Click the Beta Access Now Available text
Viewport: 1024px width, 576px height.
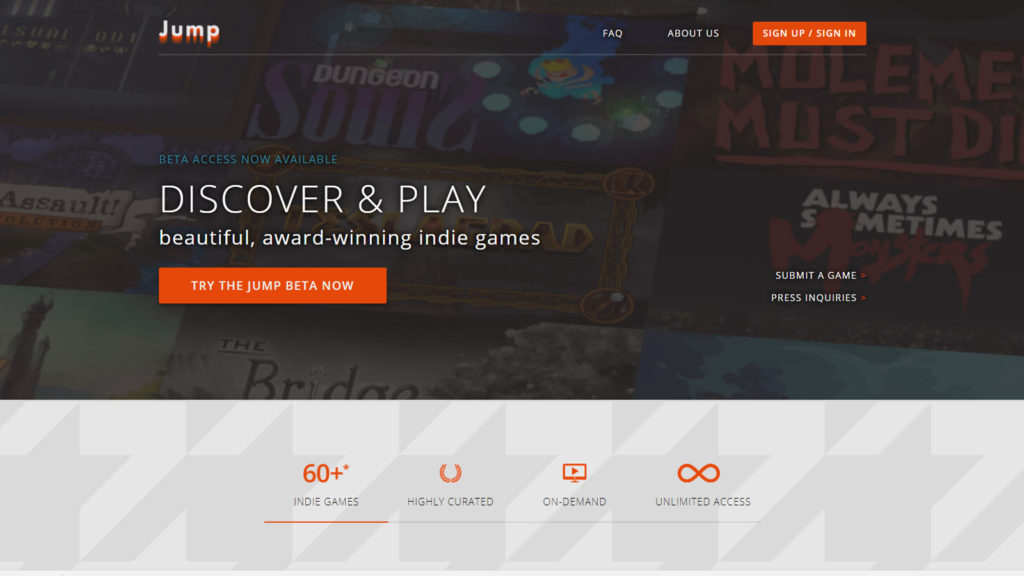pyautogui.click(x=248, y=159)
